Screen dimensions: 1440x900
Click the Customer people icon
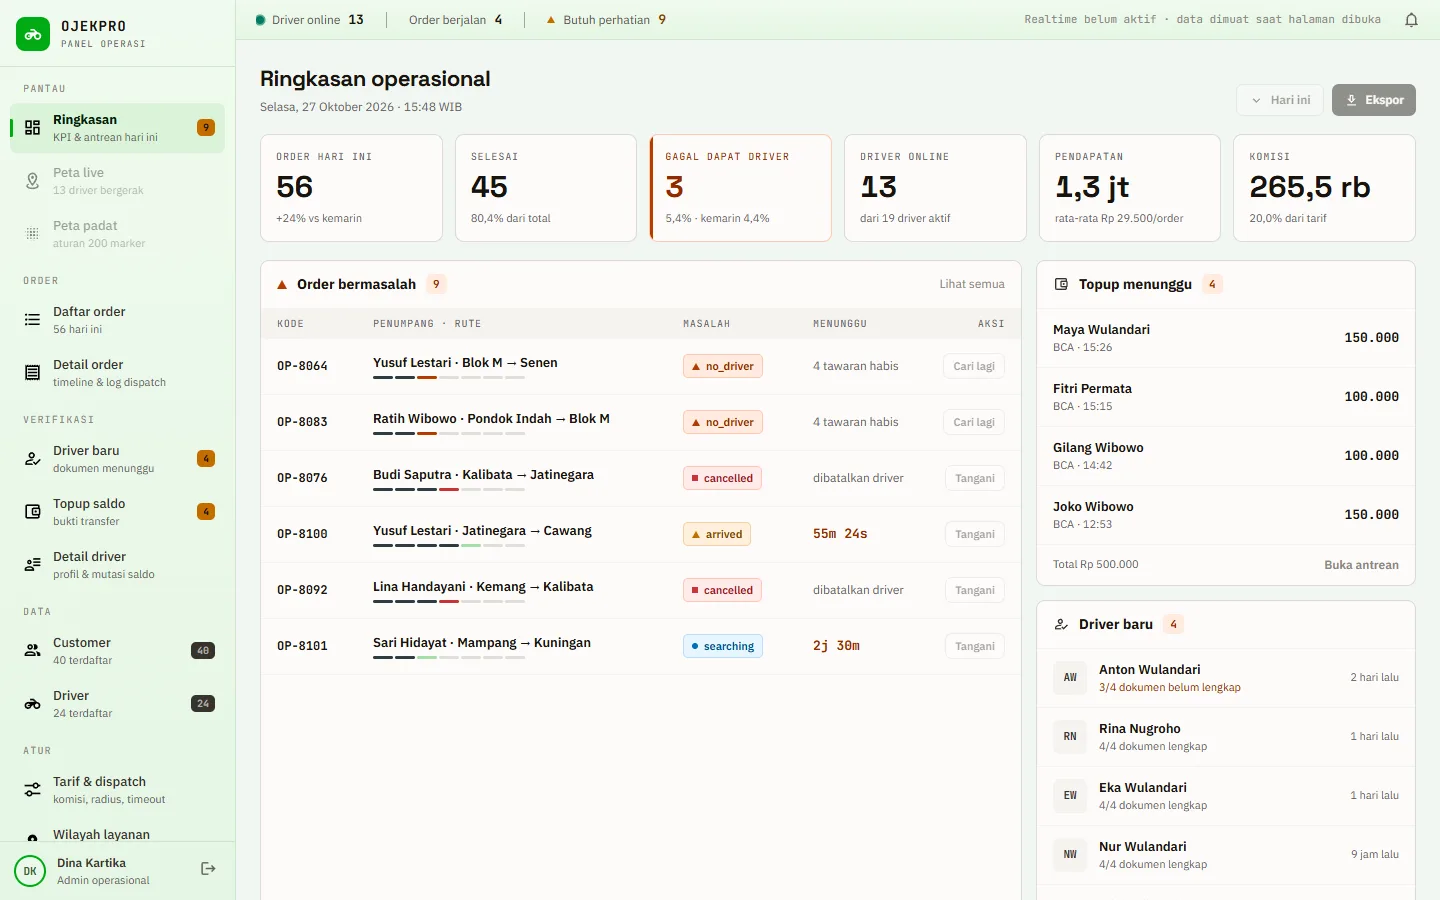pyautogui.click(x=33, y=651)
